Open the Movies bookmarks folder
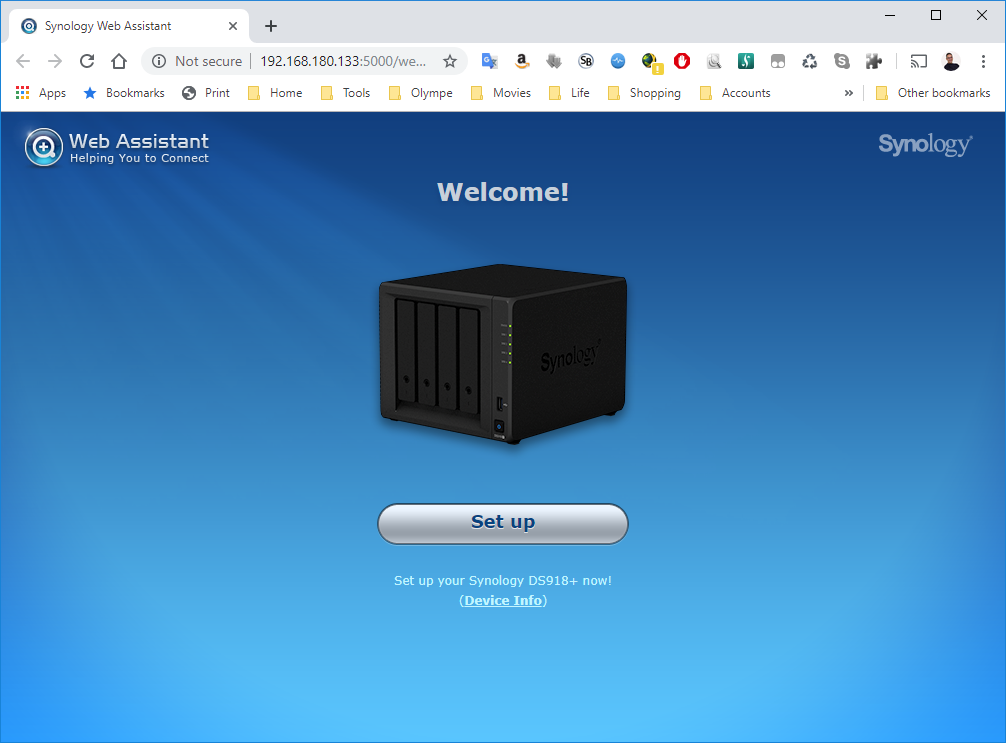 click(501, 93)
